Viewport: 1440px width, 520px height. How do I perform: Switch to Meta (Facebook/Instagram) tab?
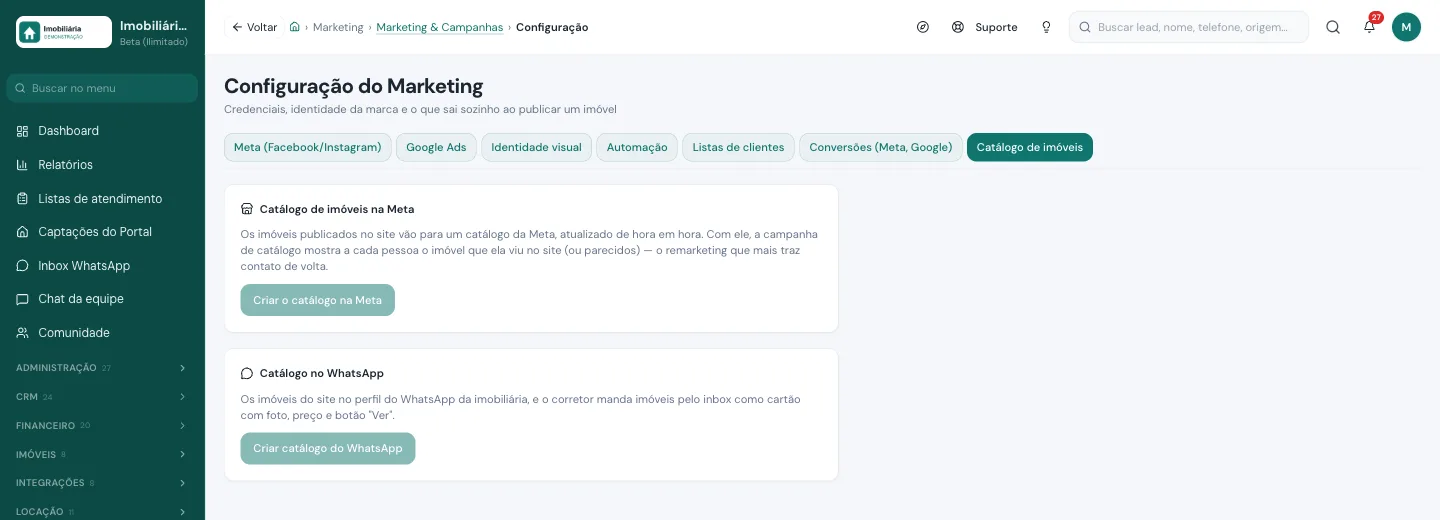pyautogui.click(x=308, y=147)
